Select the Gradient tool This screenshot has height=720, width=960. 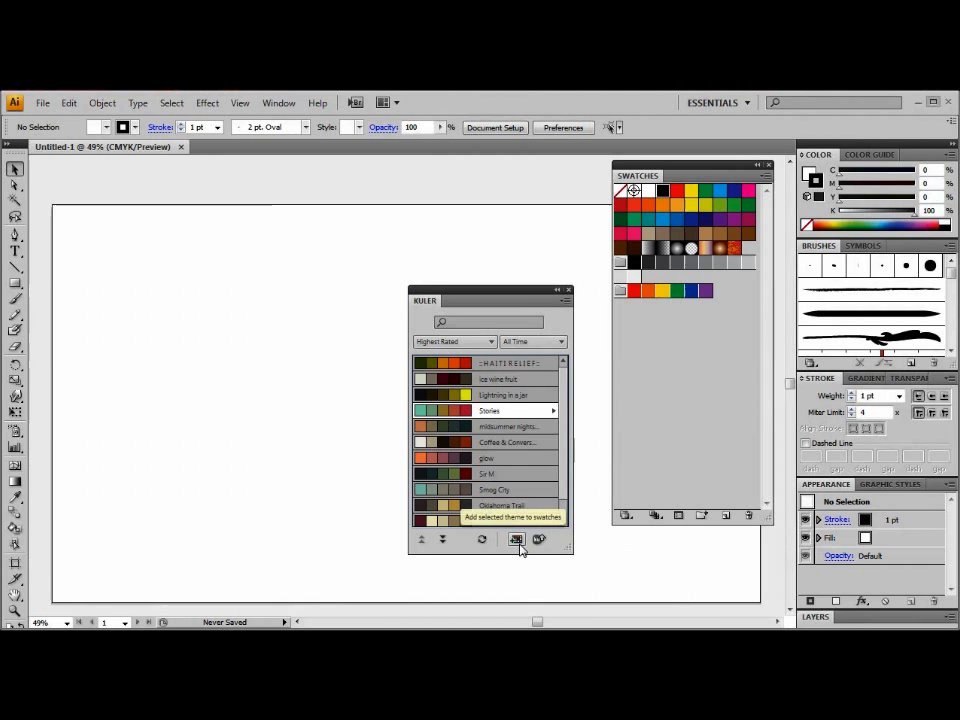tap(15, 481)
